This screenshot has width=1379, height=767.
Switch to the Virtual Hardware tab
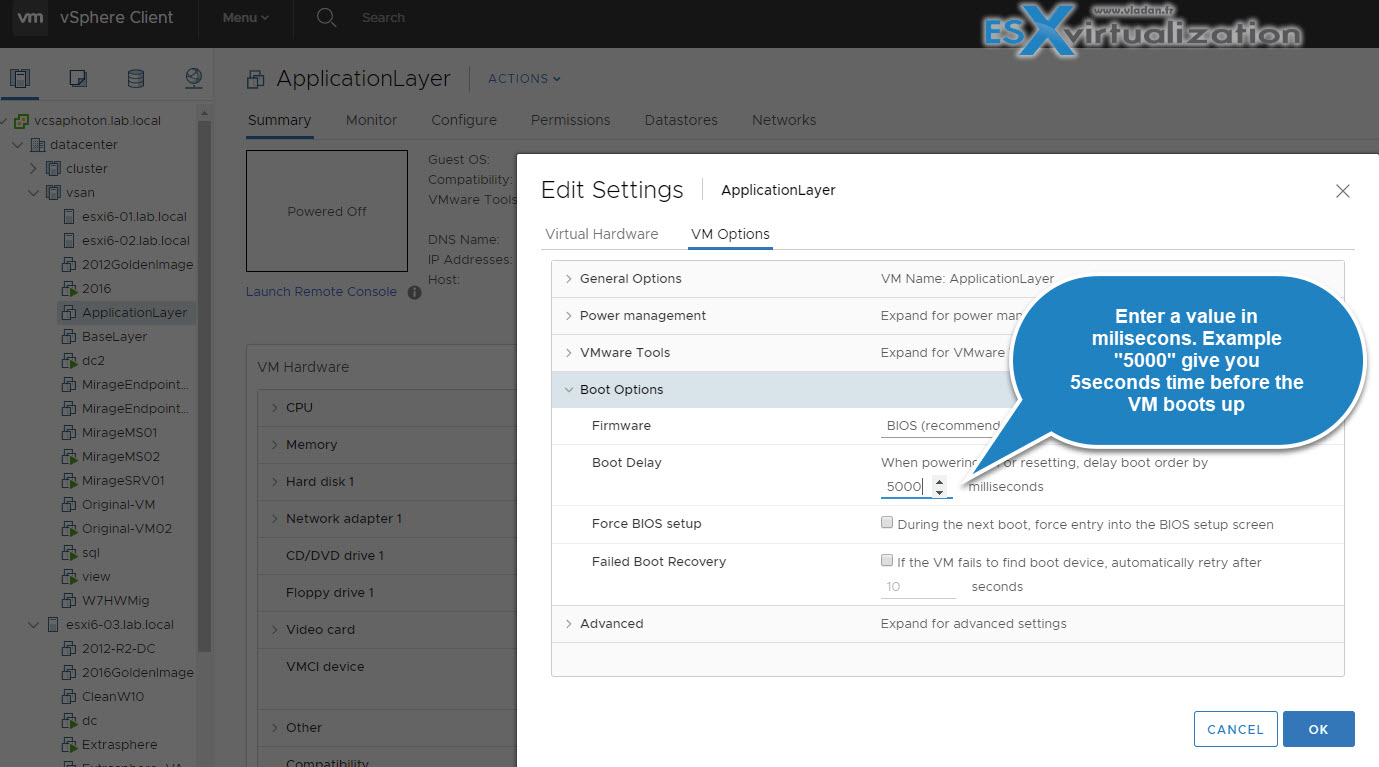click(601, 234)
